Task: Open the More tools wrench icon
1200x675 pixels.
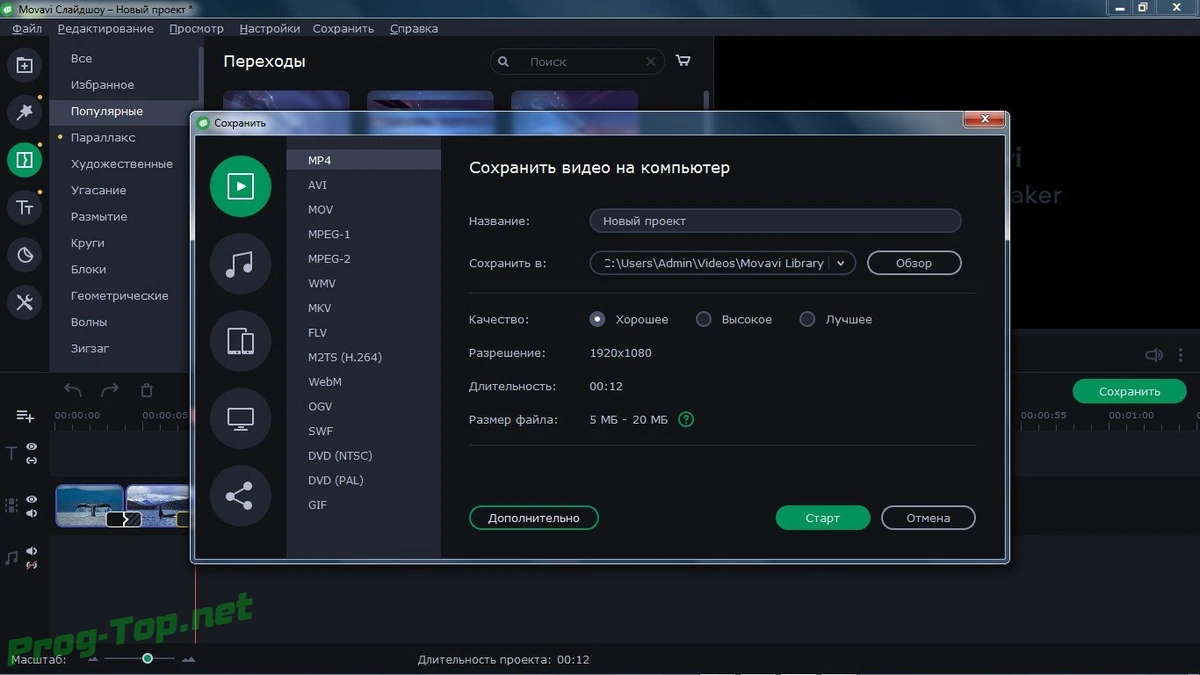Action: [25, 303]
